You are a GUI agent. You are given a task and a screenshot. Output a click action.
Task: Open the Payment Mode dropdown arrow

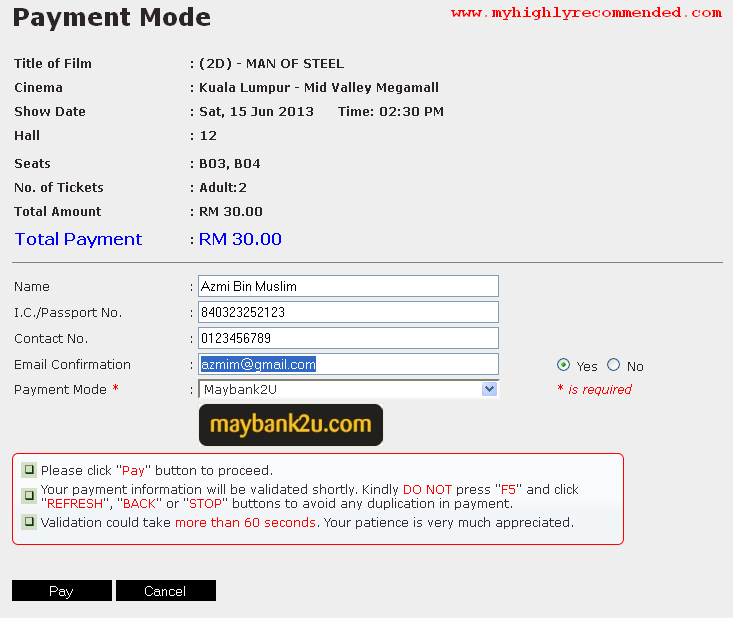pos(489,389)
